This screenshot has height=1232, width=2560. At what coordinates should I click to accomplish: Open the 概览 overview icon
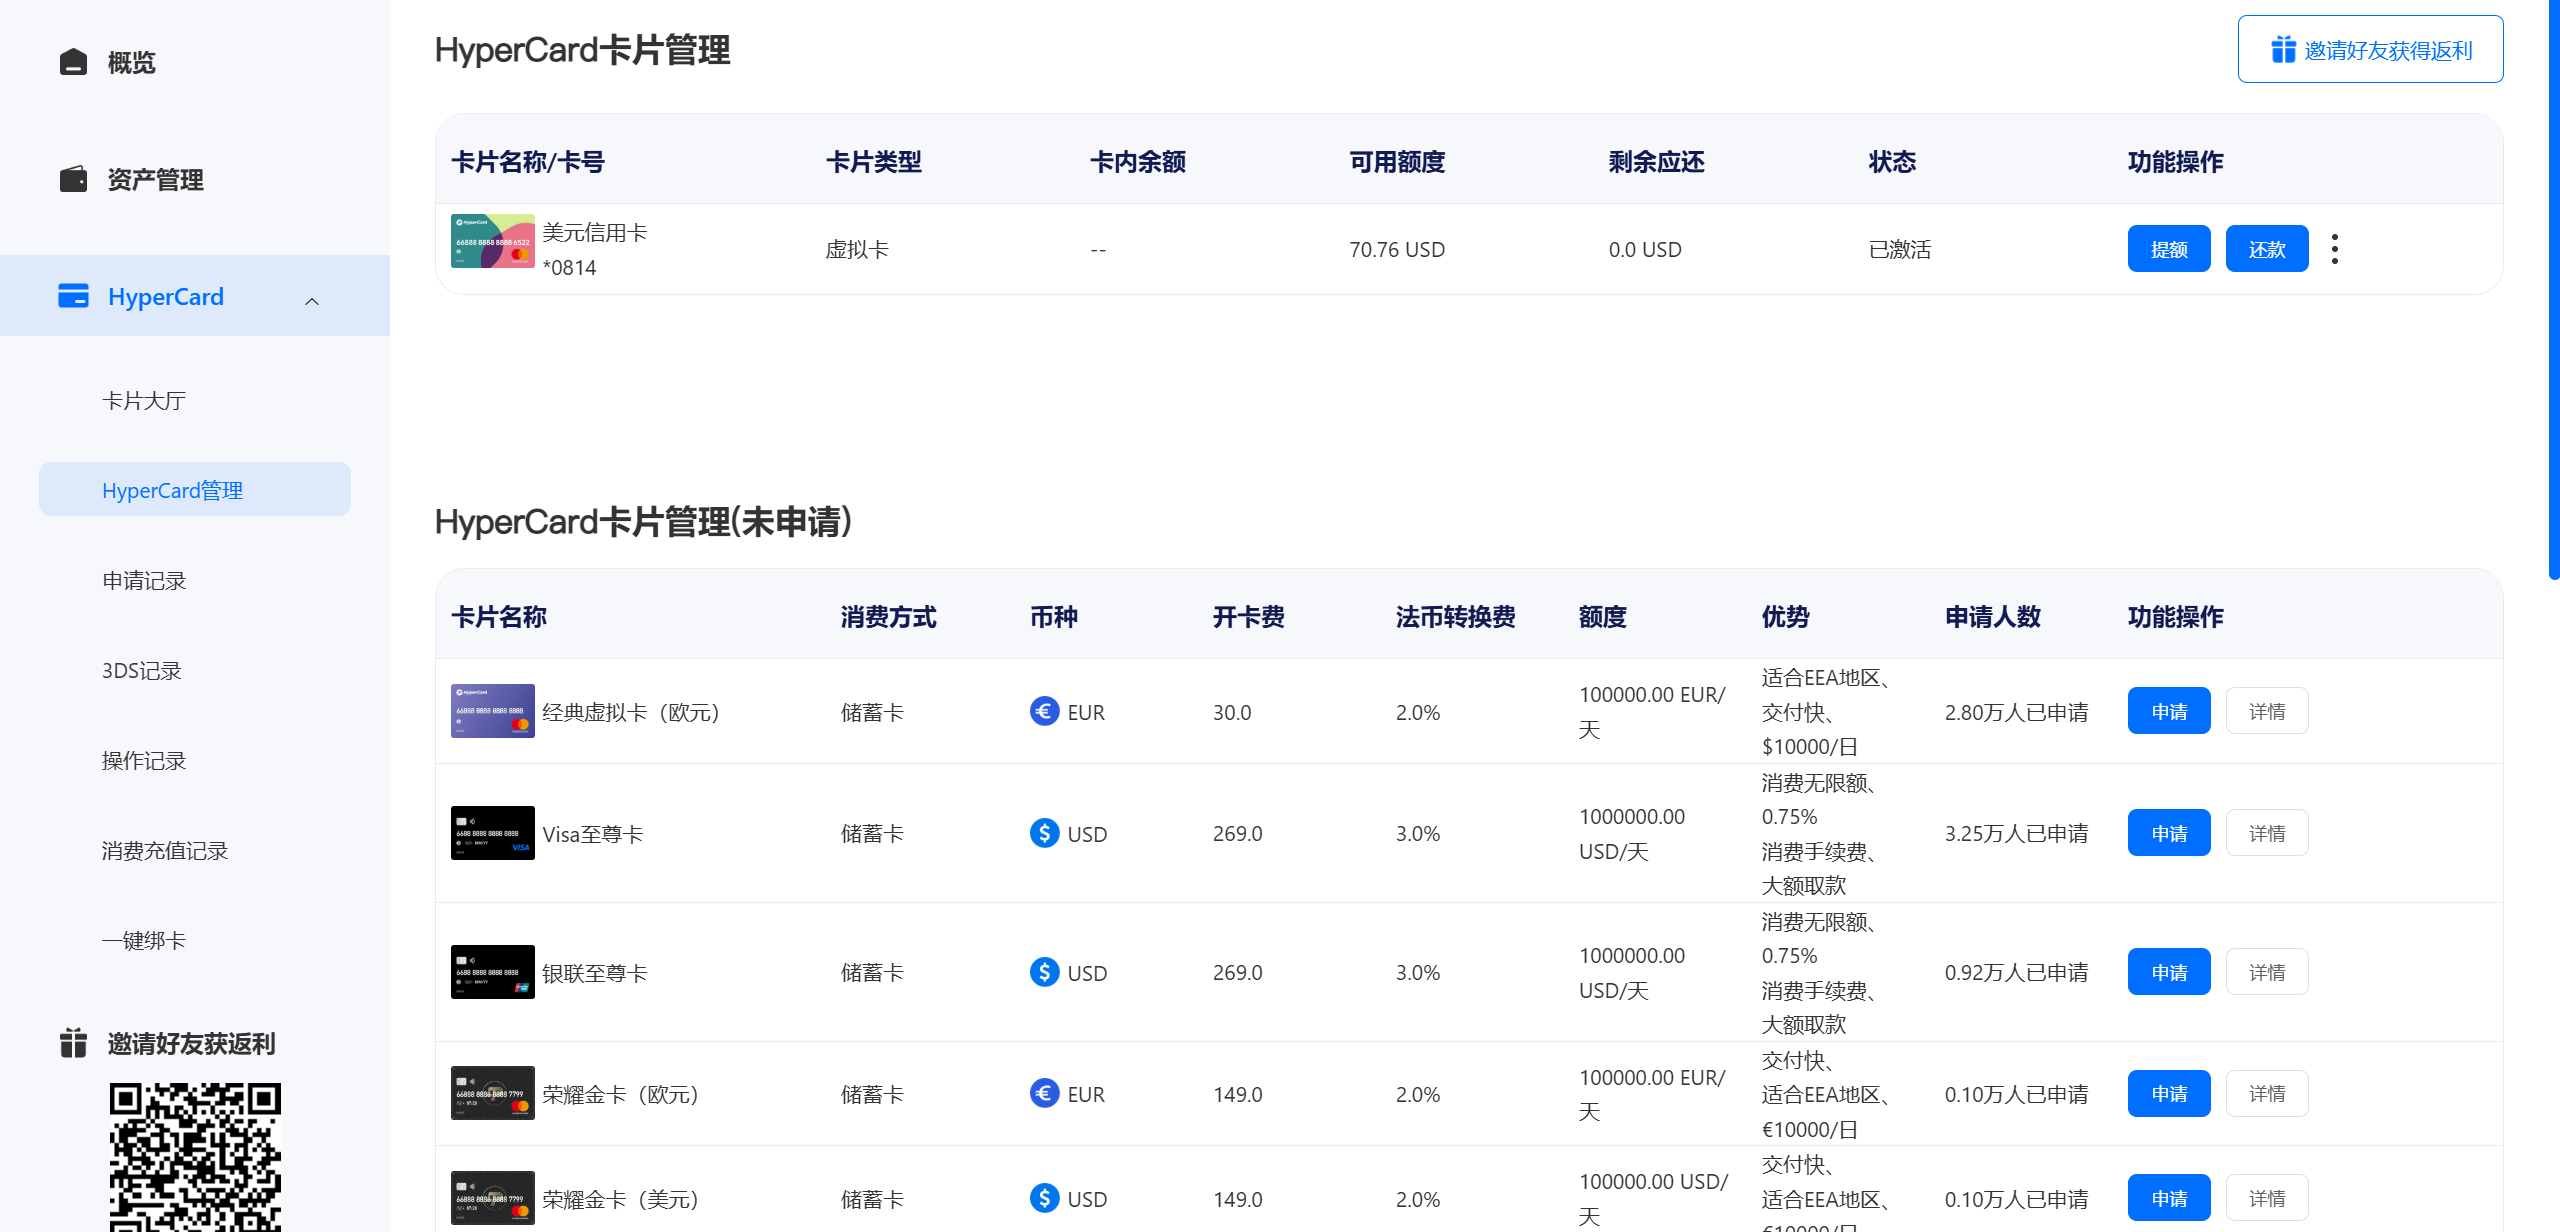point(73,62)
